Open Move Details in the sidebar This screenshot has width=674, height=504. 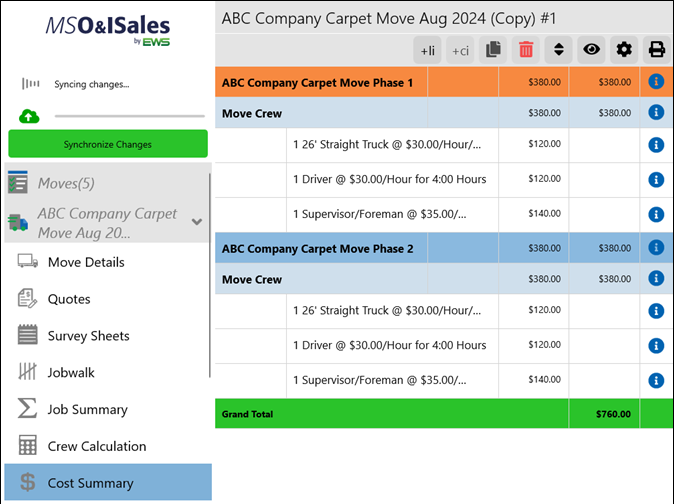86,262
